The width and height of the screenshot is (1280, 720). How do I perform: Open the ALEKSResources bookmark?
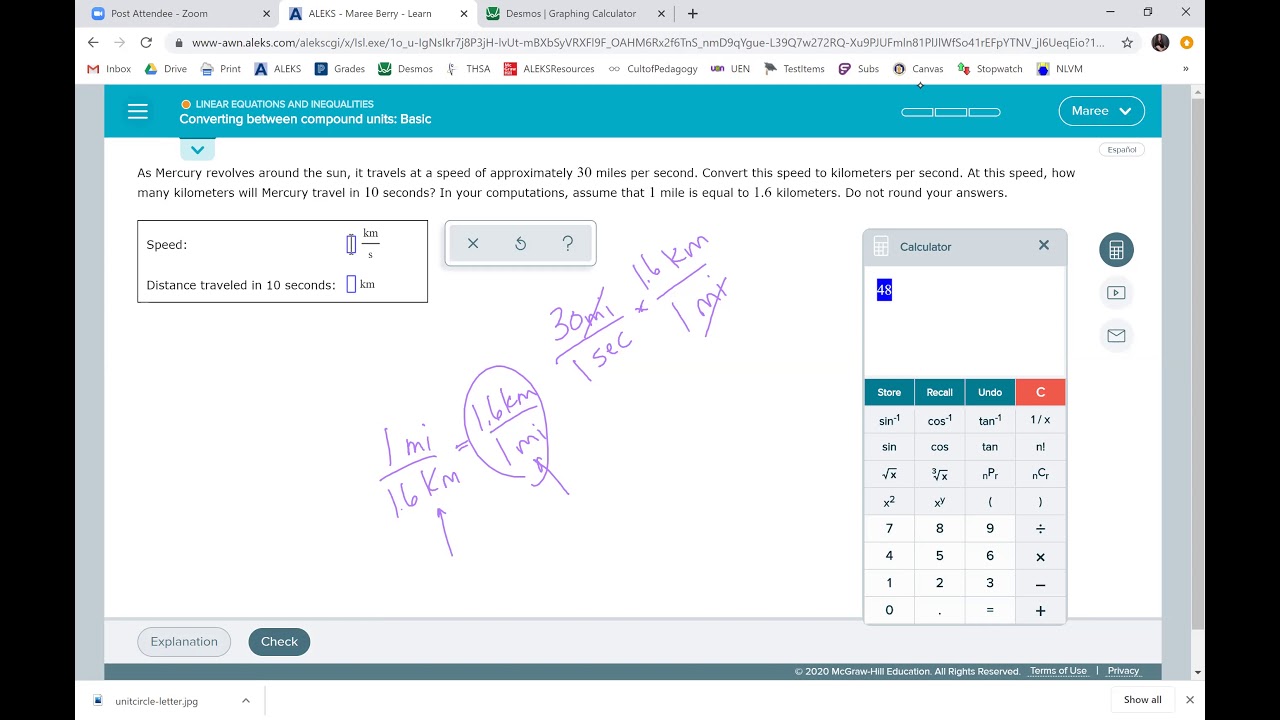tap(549, 69)
